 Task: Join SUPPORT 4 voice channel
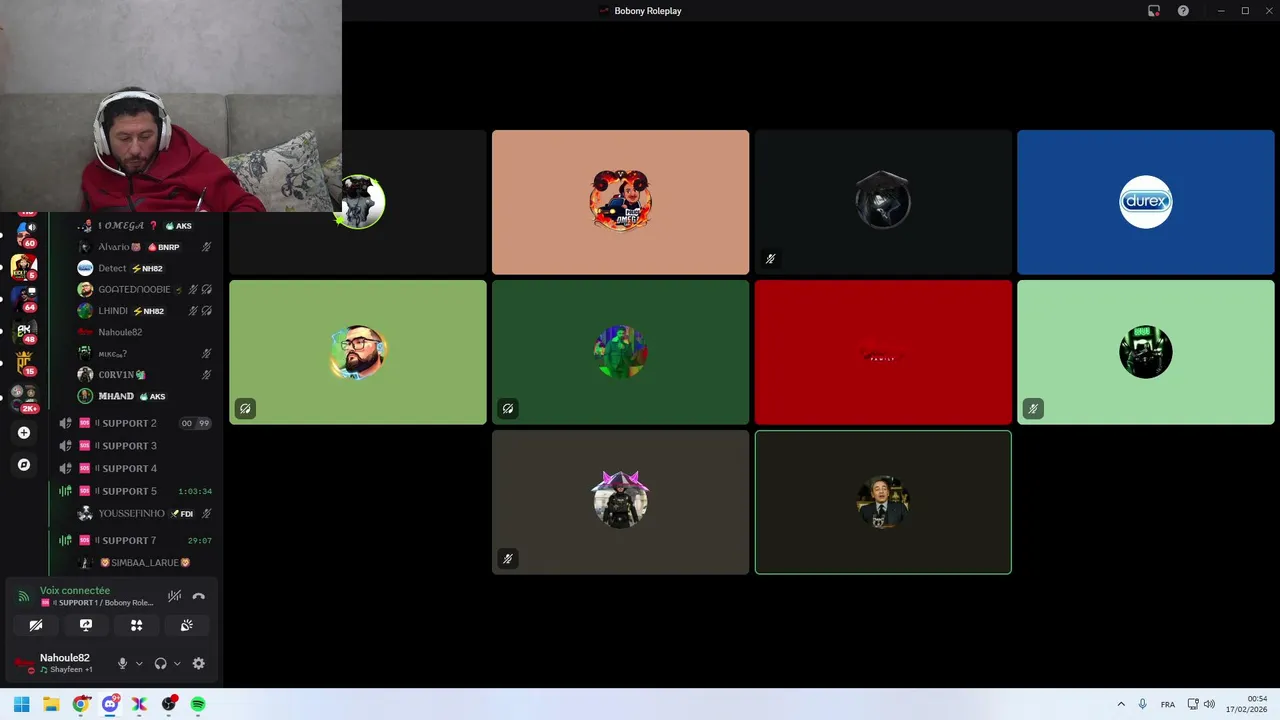click(x=135, y=468)
